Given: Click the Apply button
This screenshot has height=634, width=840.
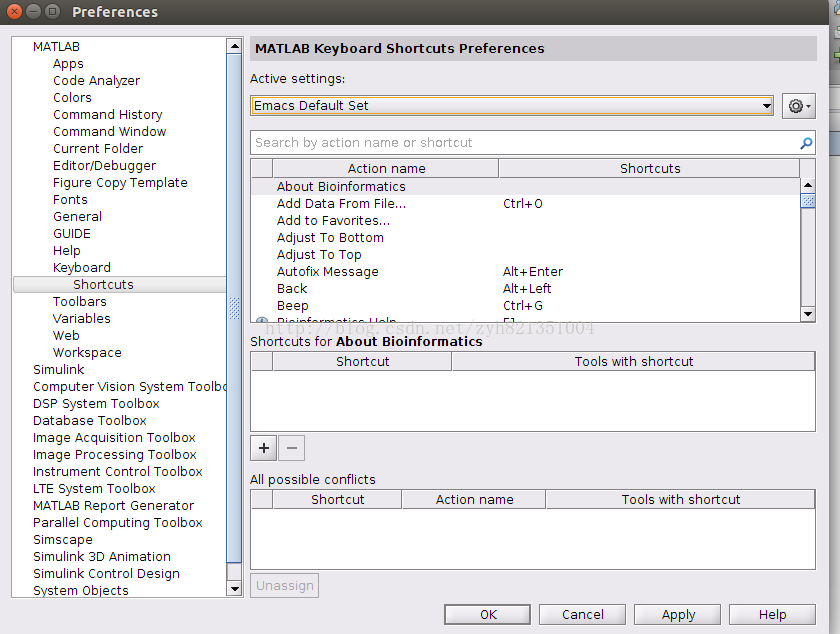Looking at the screenshot, I should click(678, 614).
